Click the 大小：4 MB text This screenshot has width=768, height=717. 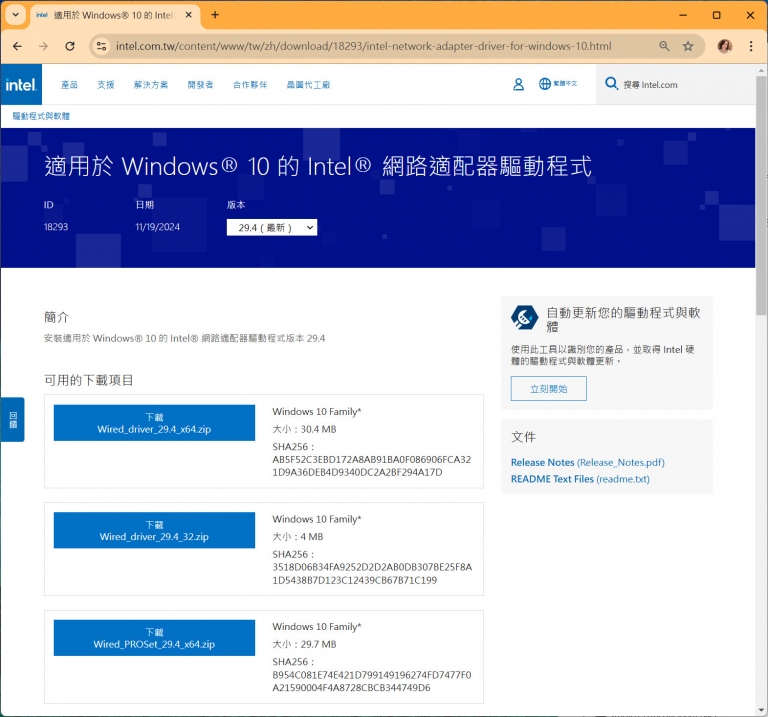point(298,537)
